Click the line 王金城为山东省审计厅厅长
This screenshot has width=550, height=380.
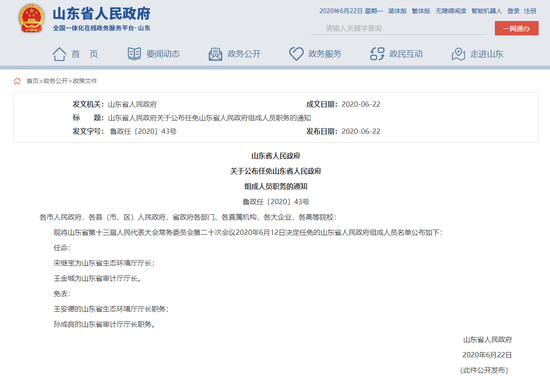click(97, 279)
